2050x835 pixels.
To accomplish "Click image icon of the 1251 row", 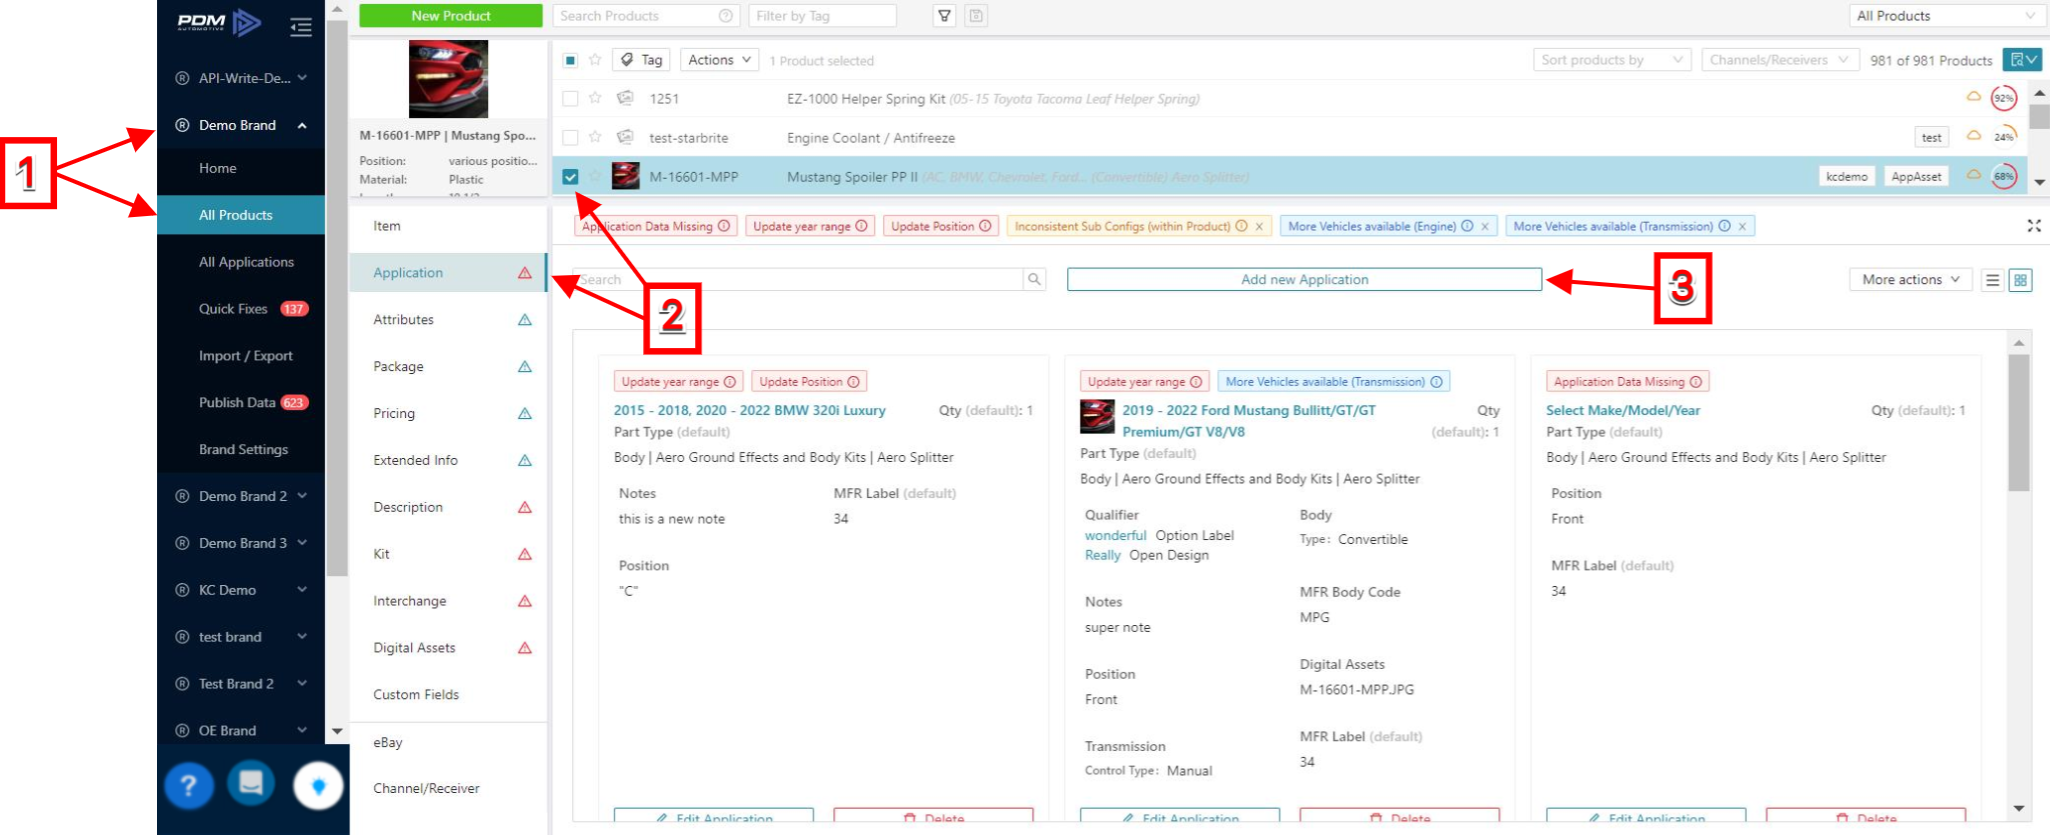I will click(x=625, y=98).
